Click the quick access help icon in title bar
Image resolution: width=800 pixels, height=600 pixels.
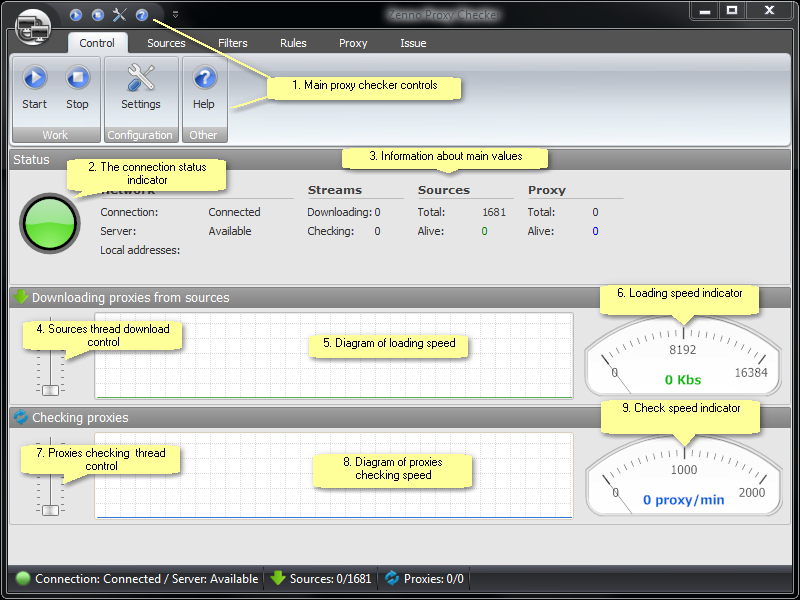coord(142,15)
